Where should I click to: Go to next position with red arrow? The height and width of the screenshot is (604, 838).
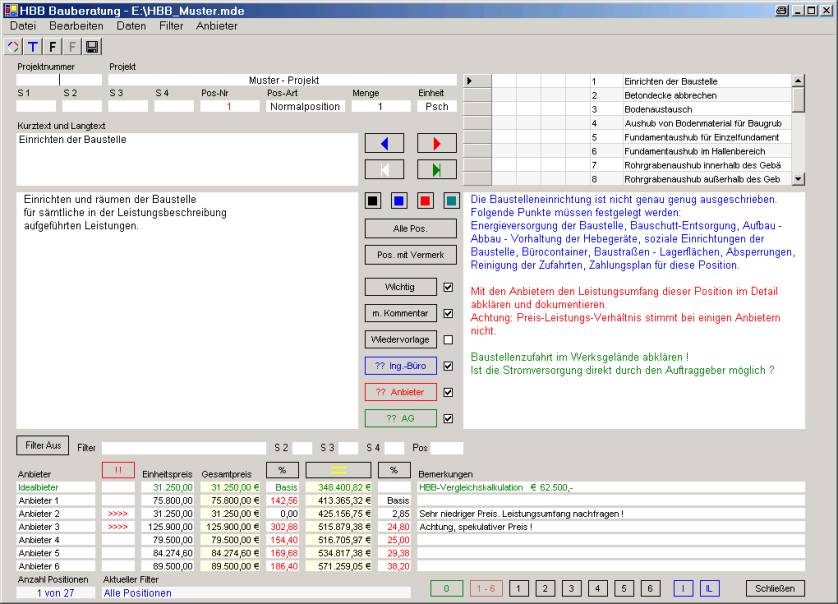click(436, 143)
